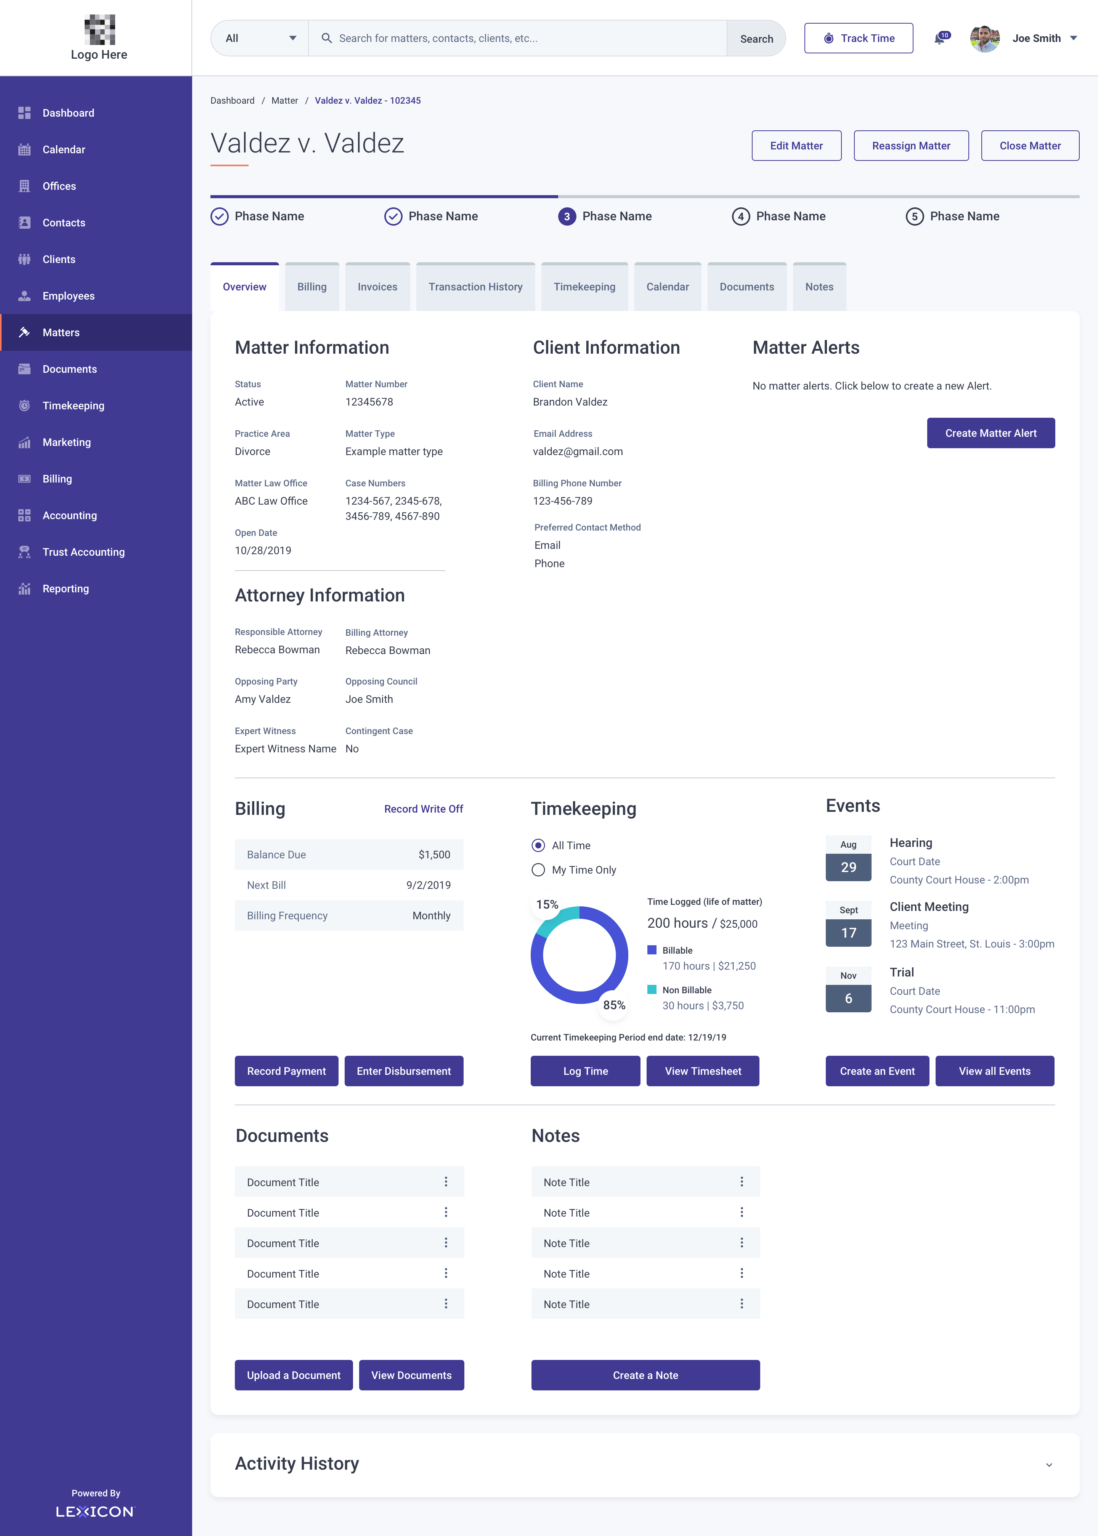1098x1536 pixels.
Task: Open Employees sidebar icon
Action: 24,296
